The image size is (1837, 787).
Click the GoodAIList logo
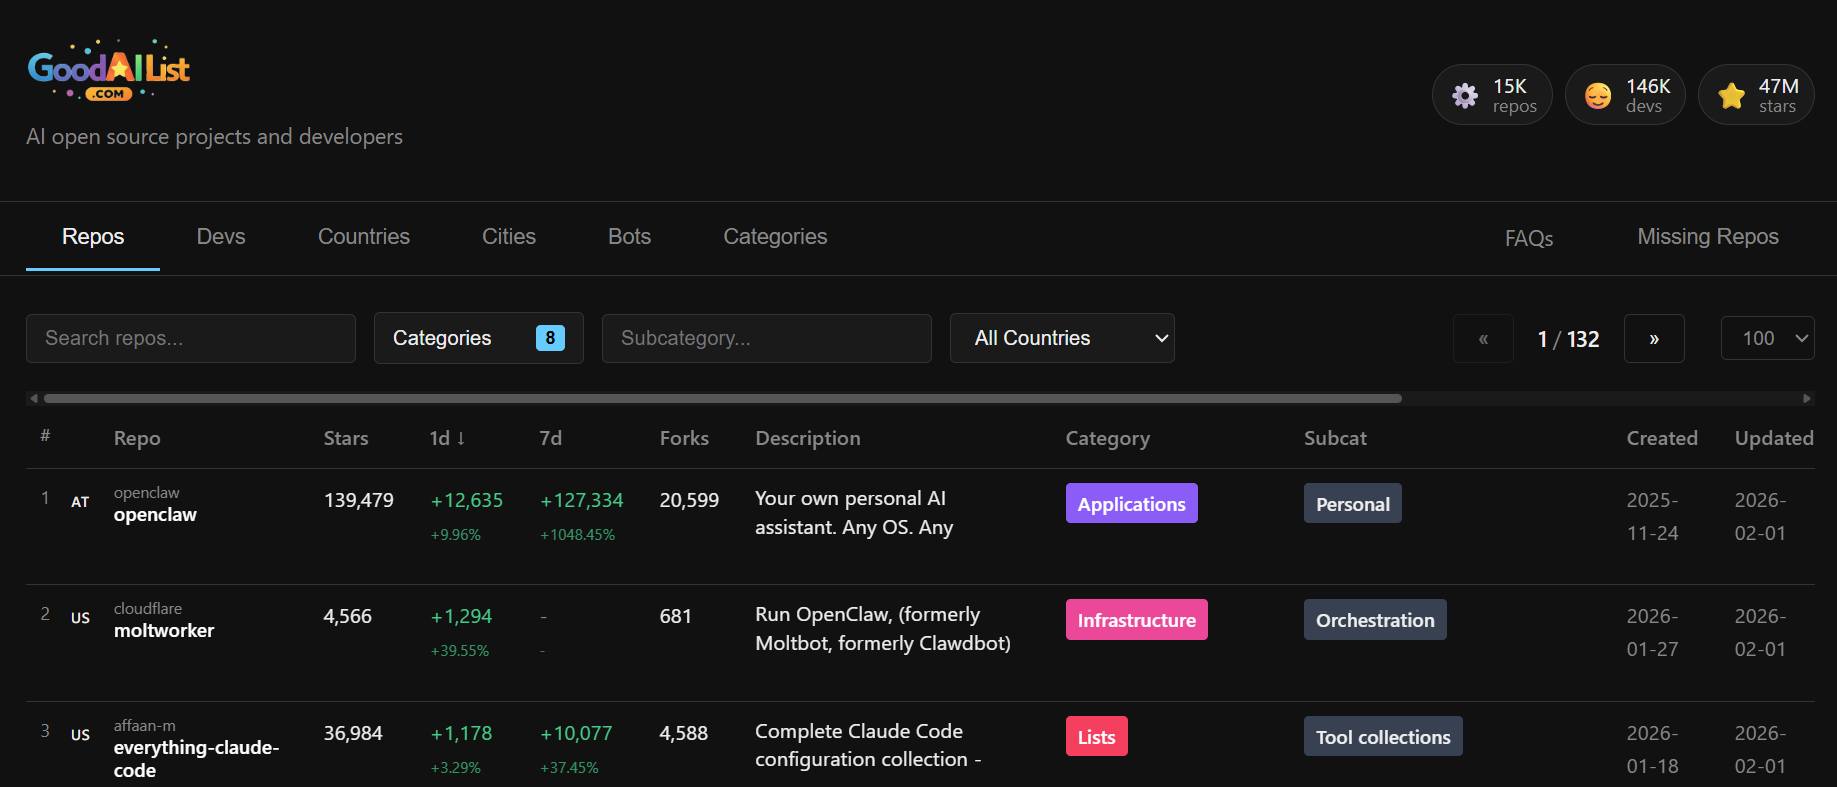click(109, 70)
